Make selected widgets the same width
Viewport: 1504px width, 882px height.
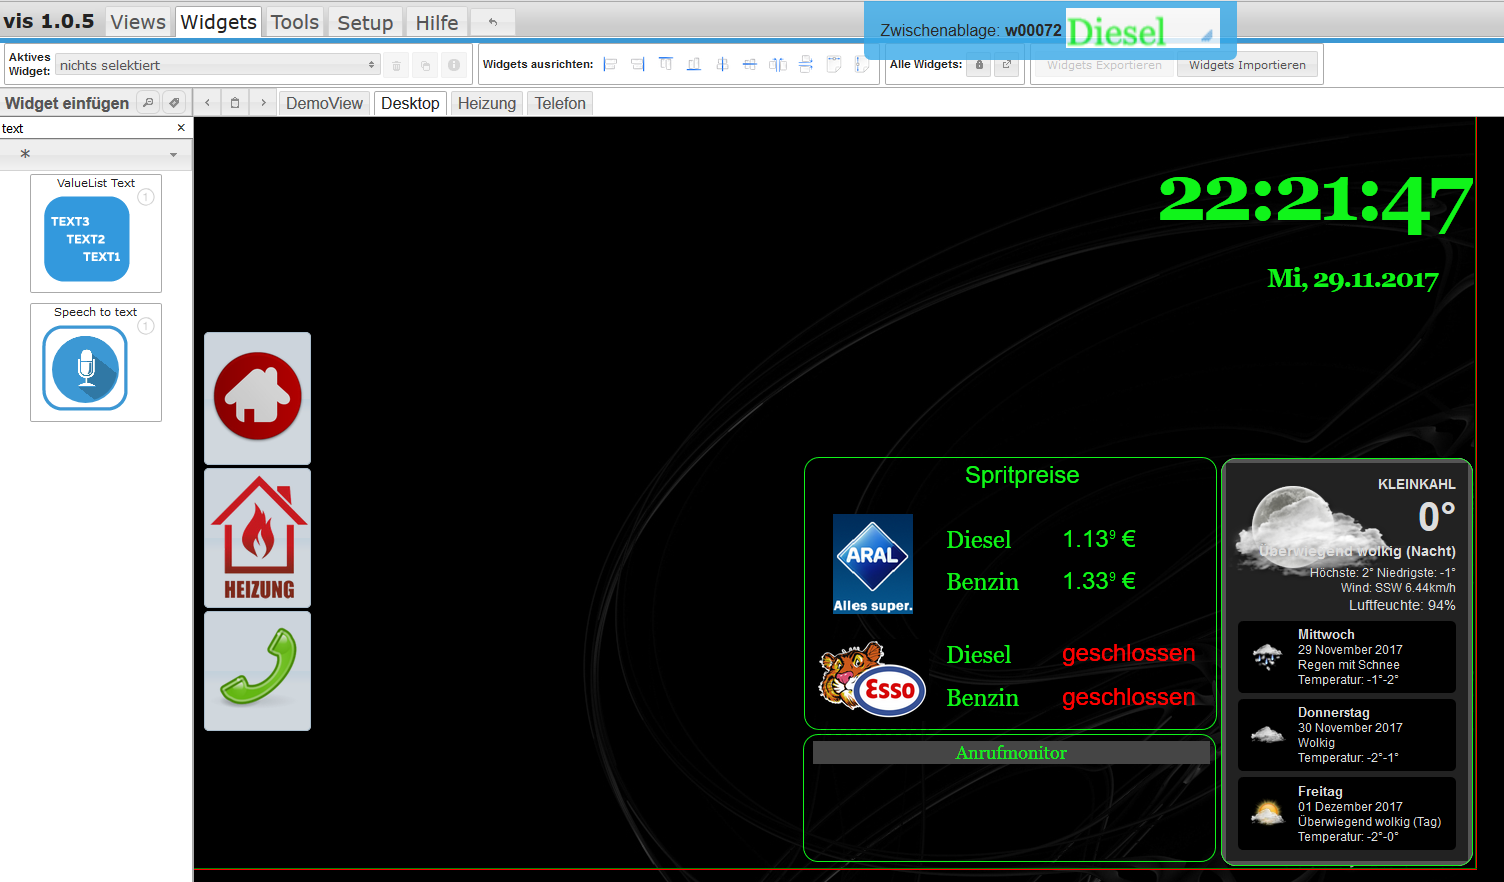tap(834, 64)
